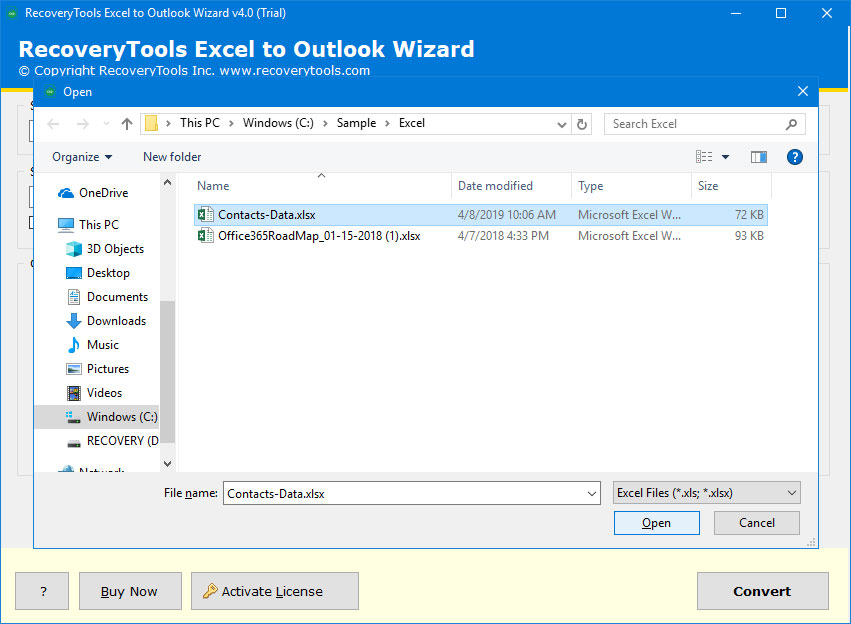Click the address bar folder icon
851x624 pixels.
point(151,124)
